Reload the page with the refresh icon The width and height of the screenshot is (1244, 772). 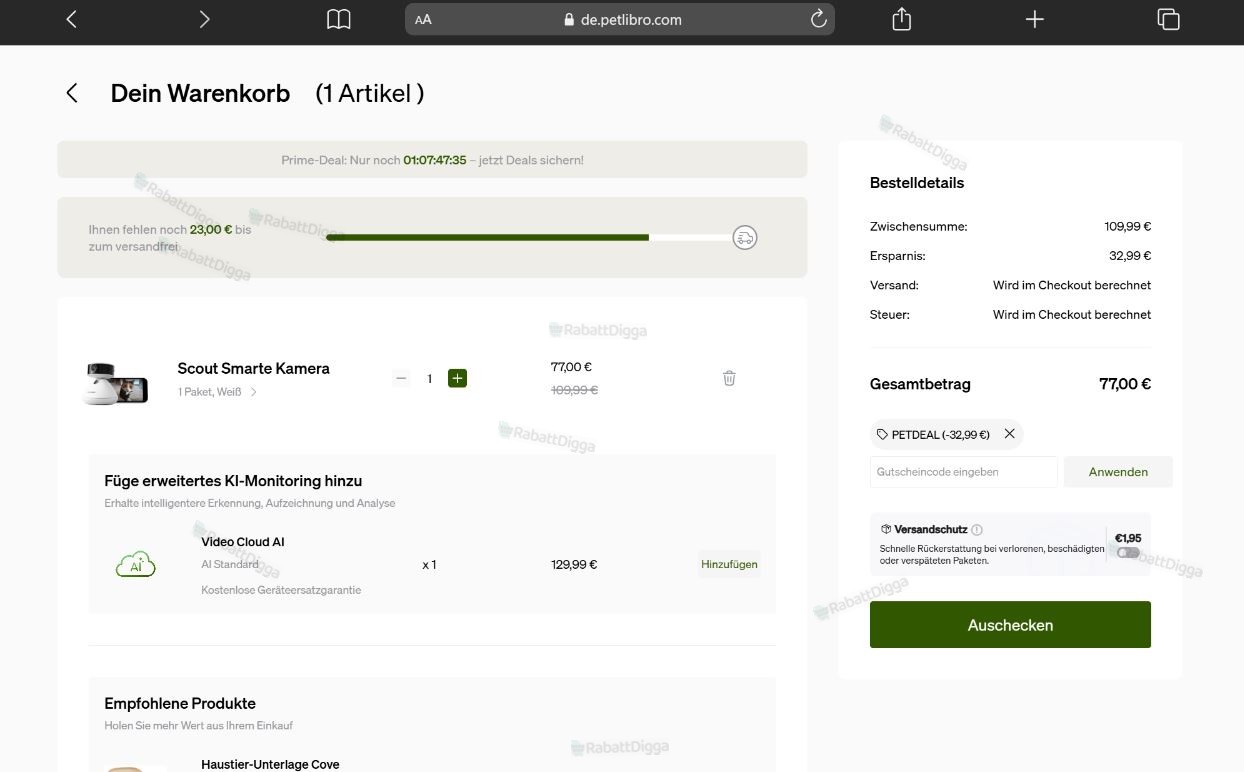[818, 19]
